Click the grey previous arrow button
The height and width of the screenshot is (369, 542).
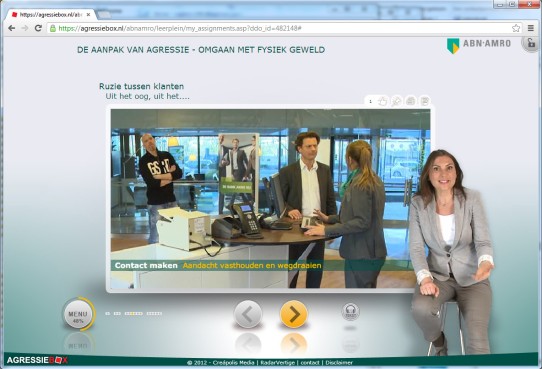247,314
